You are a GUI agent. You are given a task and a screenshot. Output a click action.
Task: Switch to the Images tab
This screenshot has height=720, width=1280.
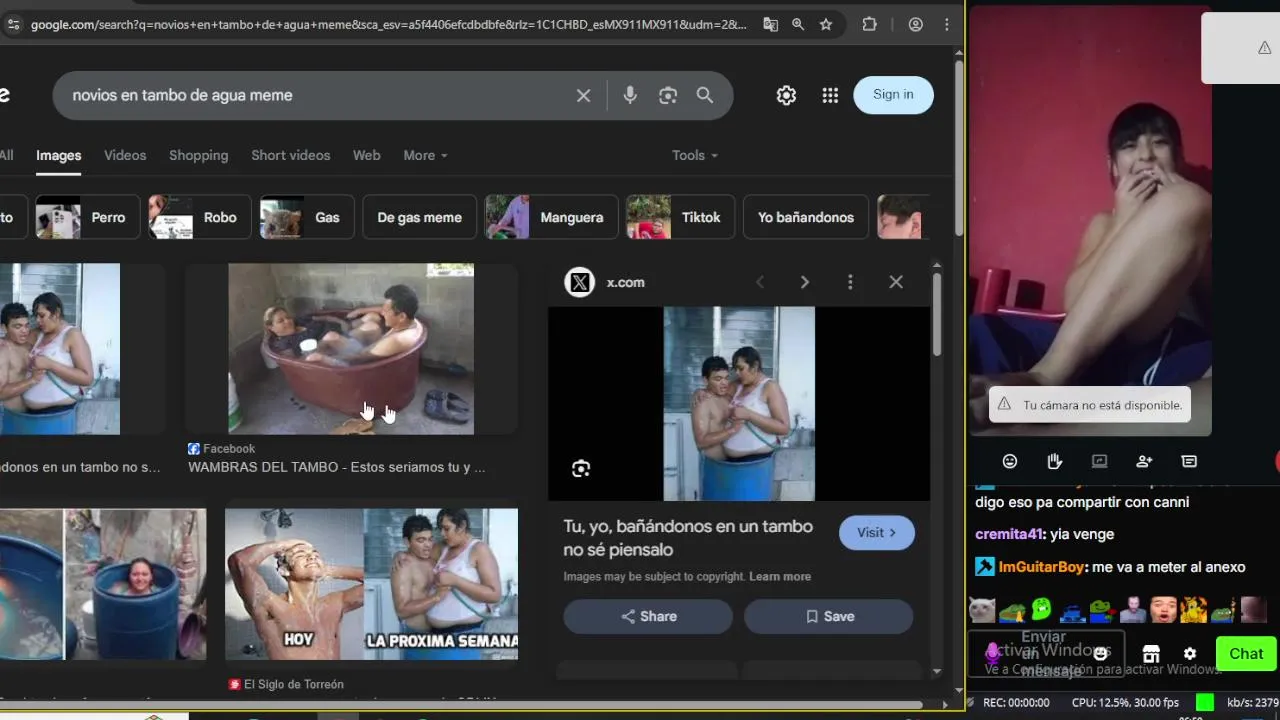tap(59, 155)
